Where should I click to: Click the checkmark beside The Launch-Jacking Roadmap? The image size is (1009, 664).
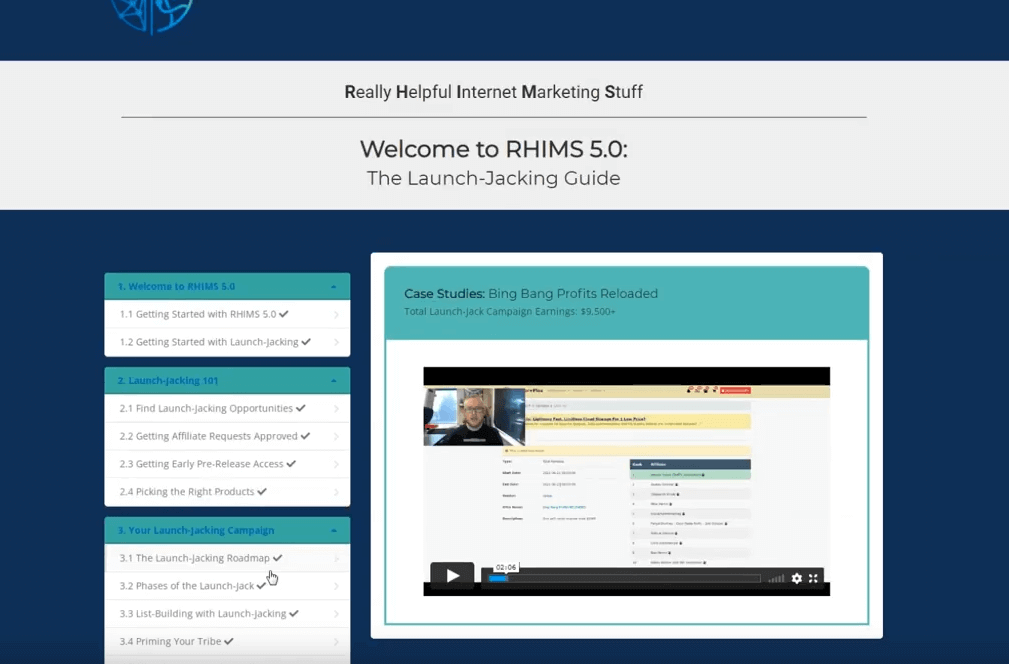pos(277,558)
